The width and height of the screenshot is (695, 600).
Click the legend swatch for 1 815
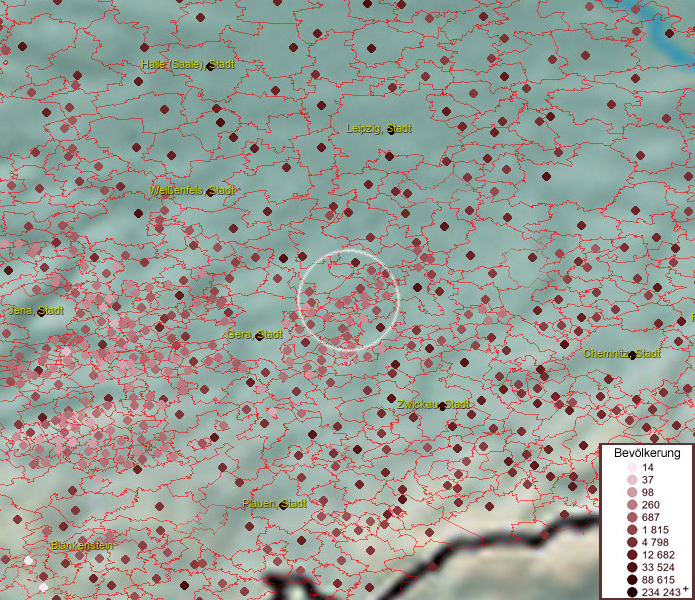coord(632,530)
